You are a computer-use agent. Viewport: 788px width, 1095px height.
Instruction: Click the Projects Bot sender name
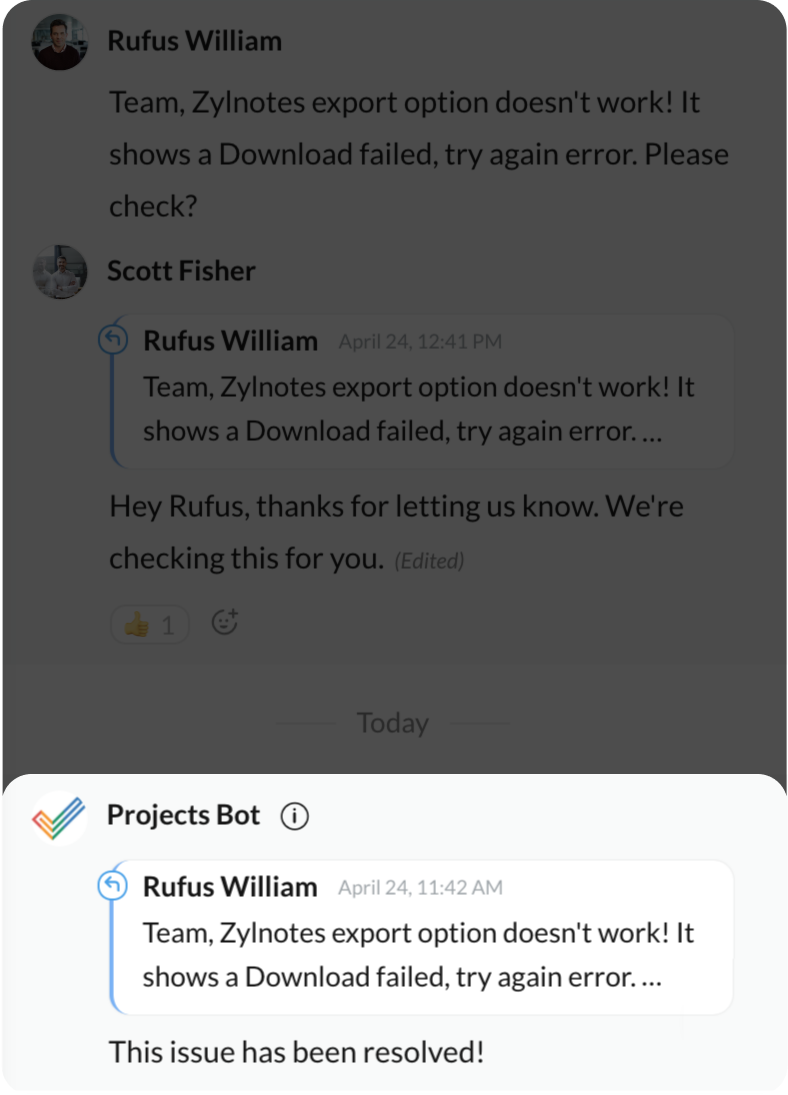(x=183, y=815)
